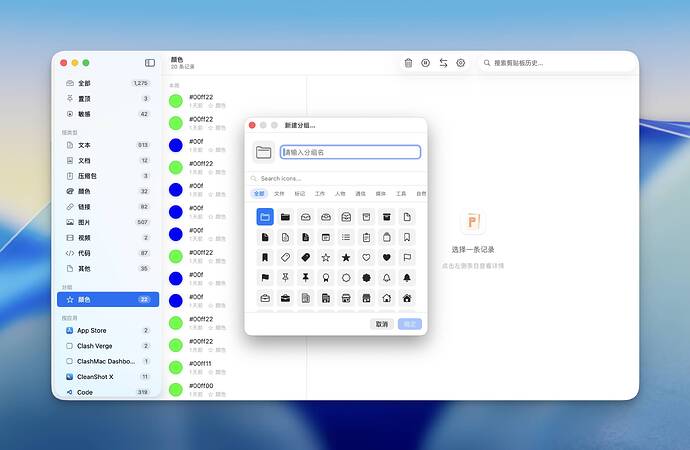Choose the bulleted list icon
This screenshot has width=690, height=450.
tap(346, 237)
